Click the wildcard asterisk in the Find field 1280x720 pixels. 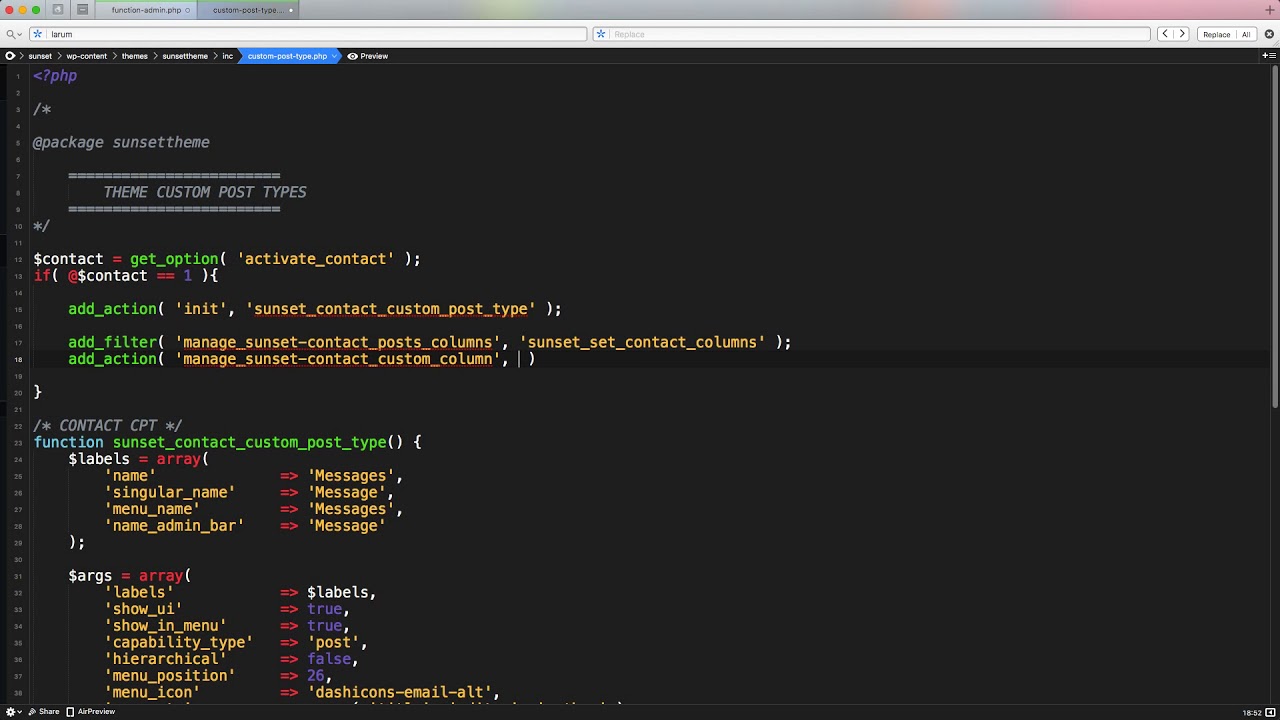(38, 34)
